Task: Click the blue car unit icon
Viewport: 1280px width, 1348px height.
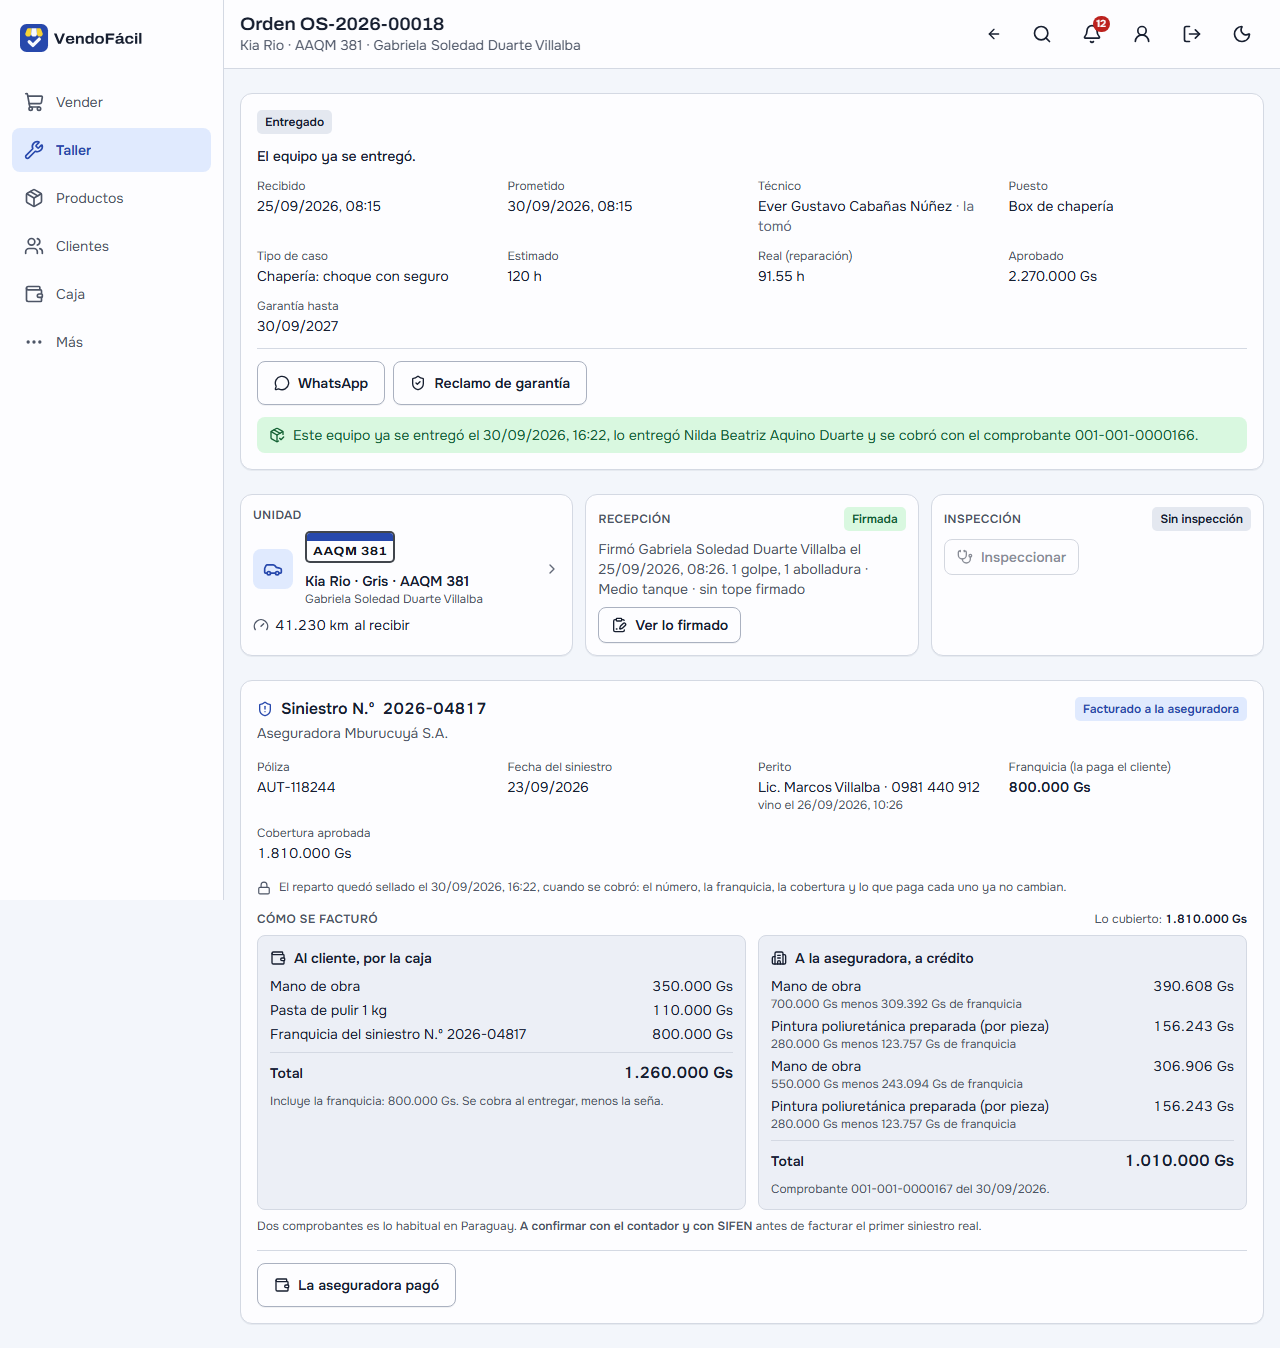Action: 273,569
